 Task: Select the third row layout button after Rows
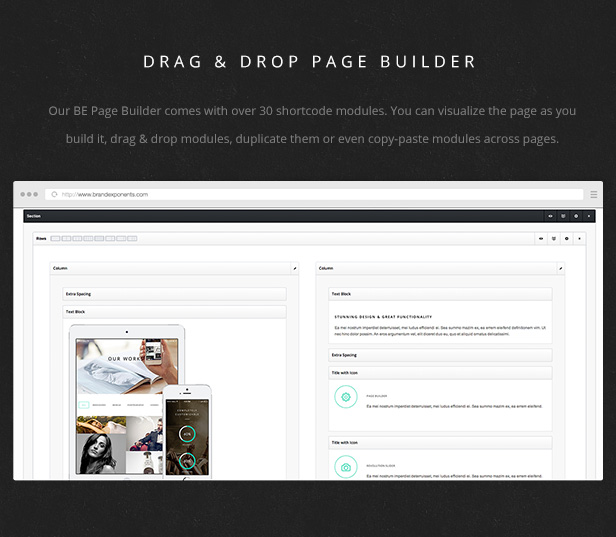[x=77, y=238]
